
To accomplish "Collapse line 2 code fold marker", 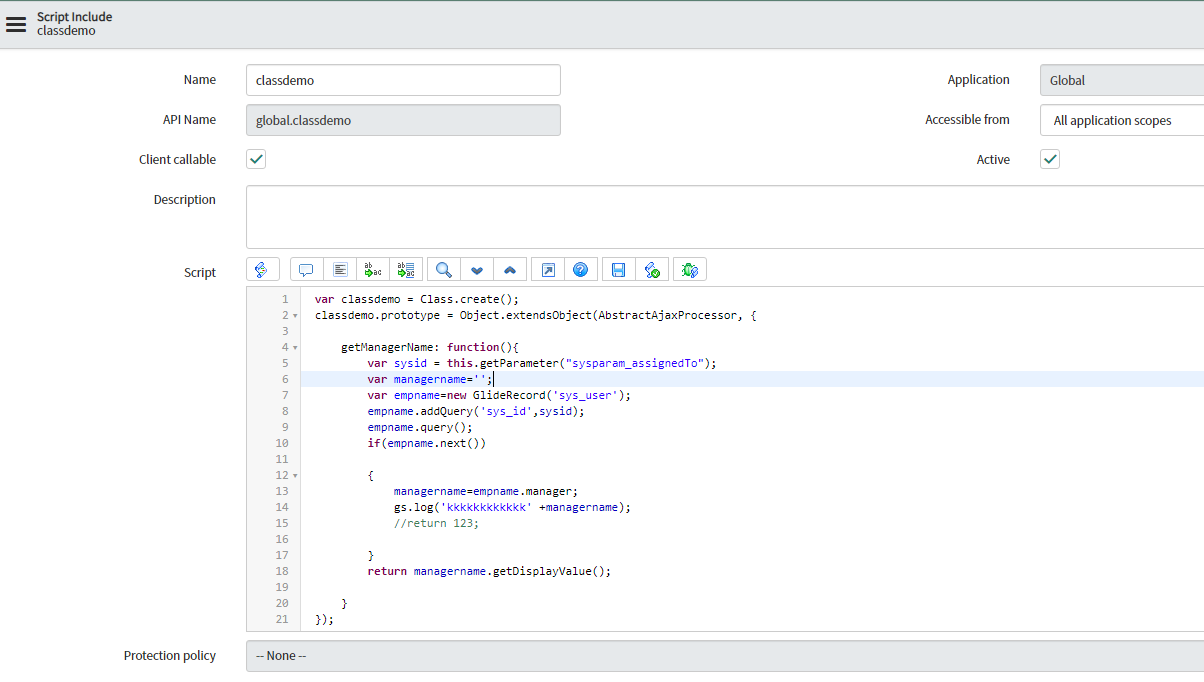I will (x=293, y=314).
